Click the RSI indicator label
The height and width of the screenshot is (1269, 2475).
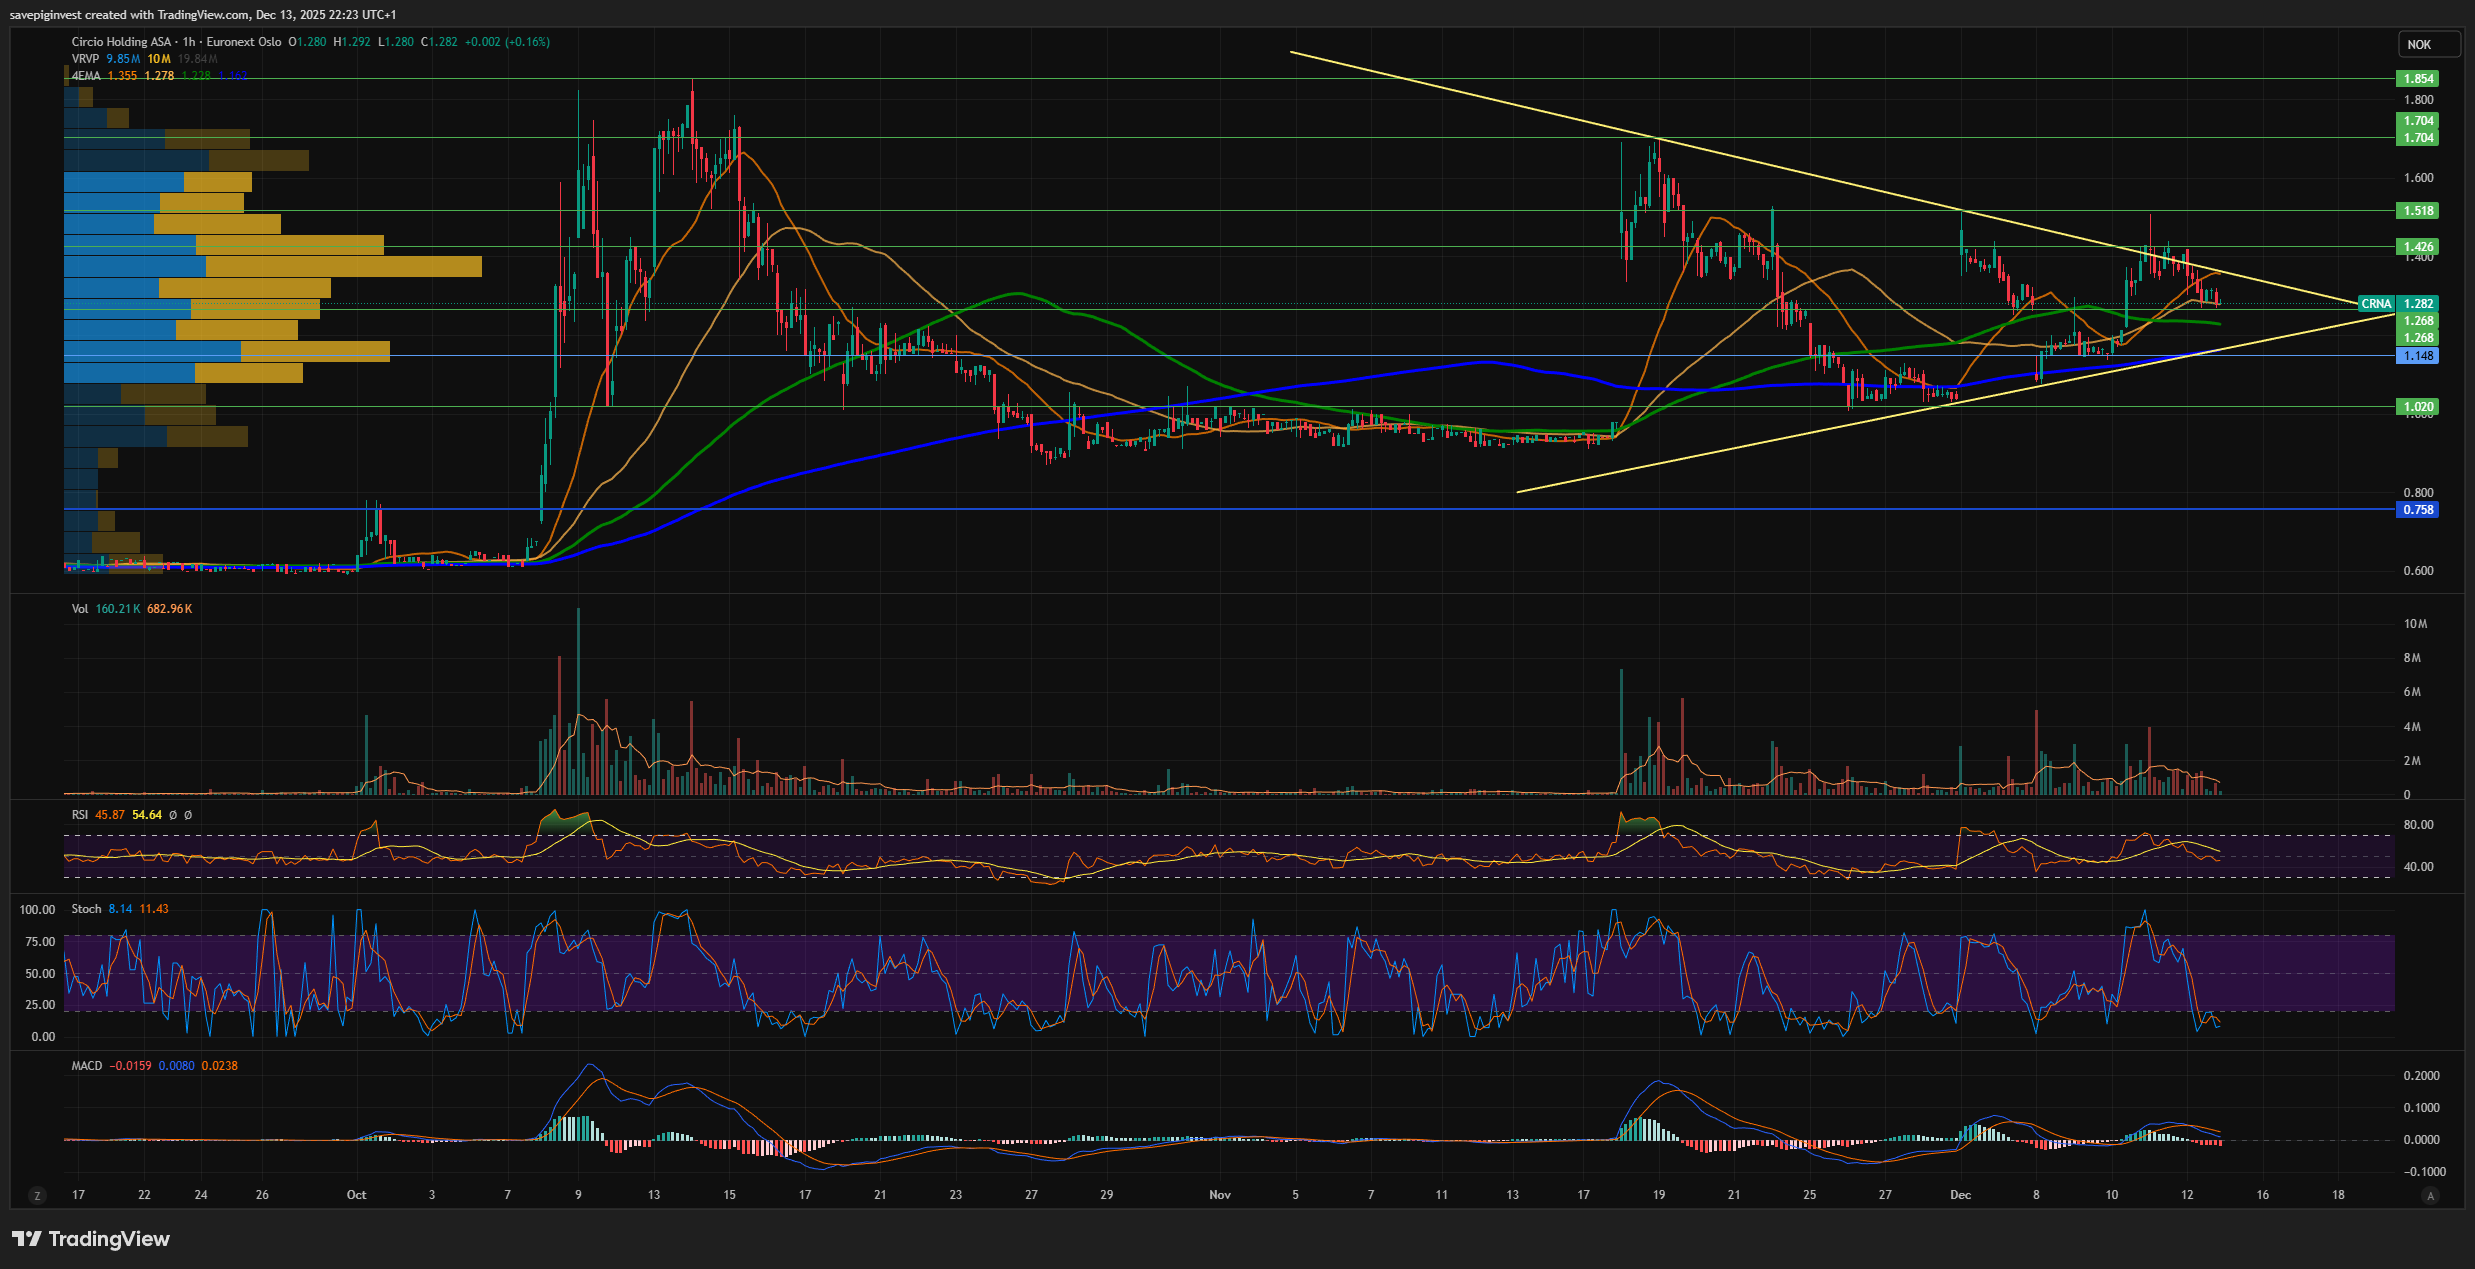80,815
